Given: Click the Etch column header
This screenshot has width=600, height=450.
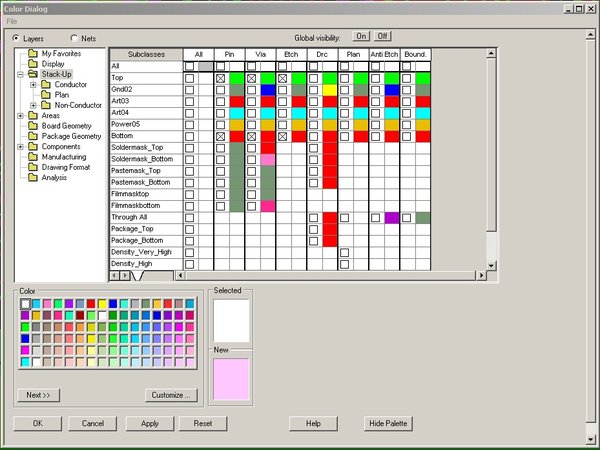Looking at the screenshot, I should coord(291,54).
